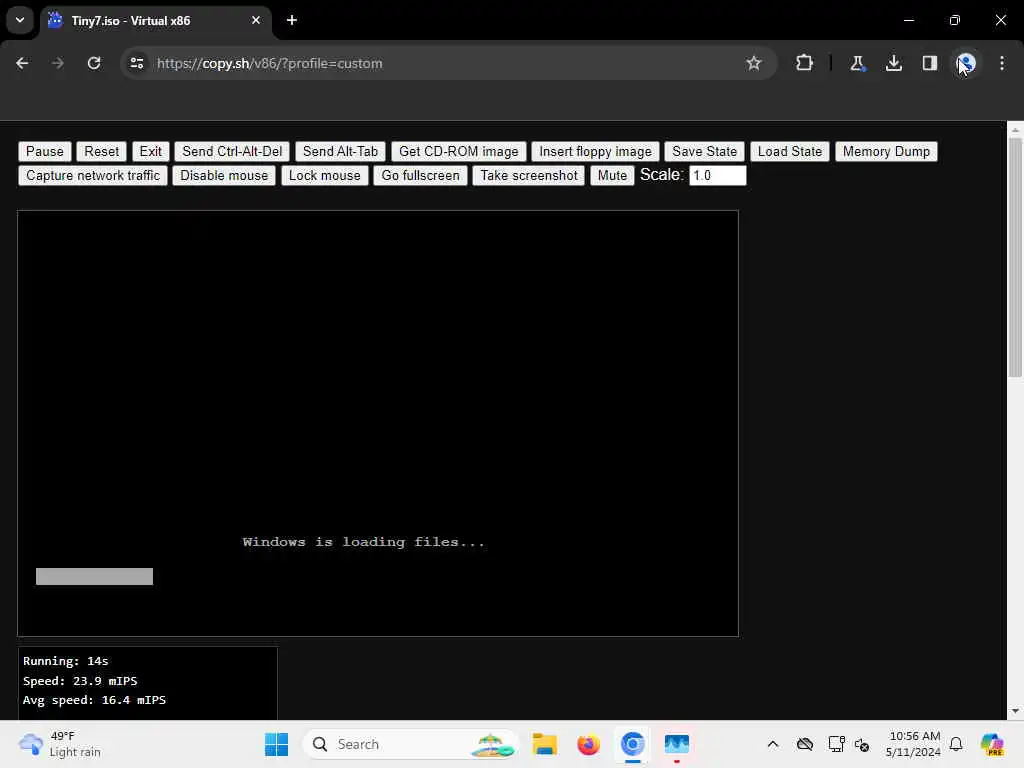Open the clock showing 10:56 AM
Image resolution: width=1024 pixels, height=768 pixels.
[913, 744]
